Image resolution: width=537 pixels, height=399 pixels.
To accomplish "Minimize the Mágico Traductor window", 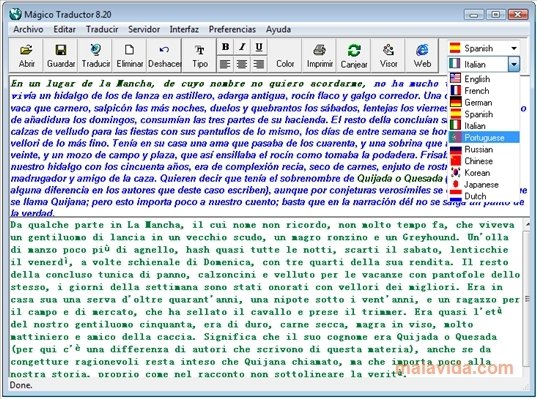I will pyautogui.click(x=474, y=14).
